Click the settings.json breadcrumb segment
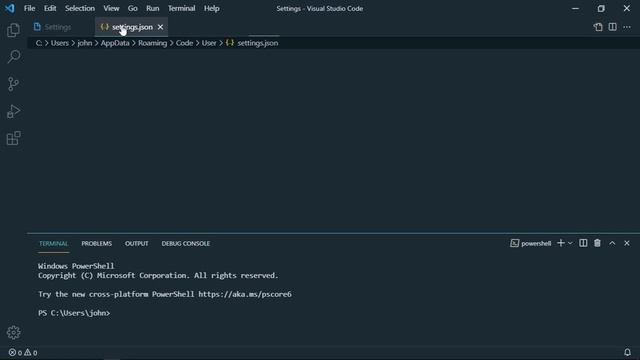The image size is (640, 360). 252,43
